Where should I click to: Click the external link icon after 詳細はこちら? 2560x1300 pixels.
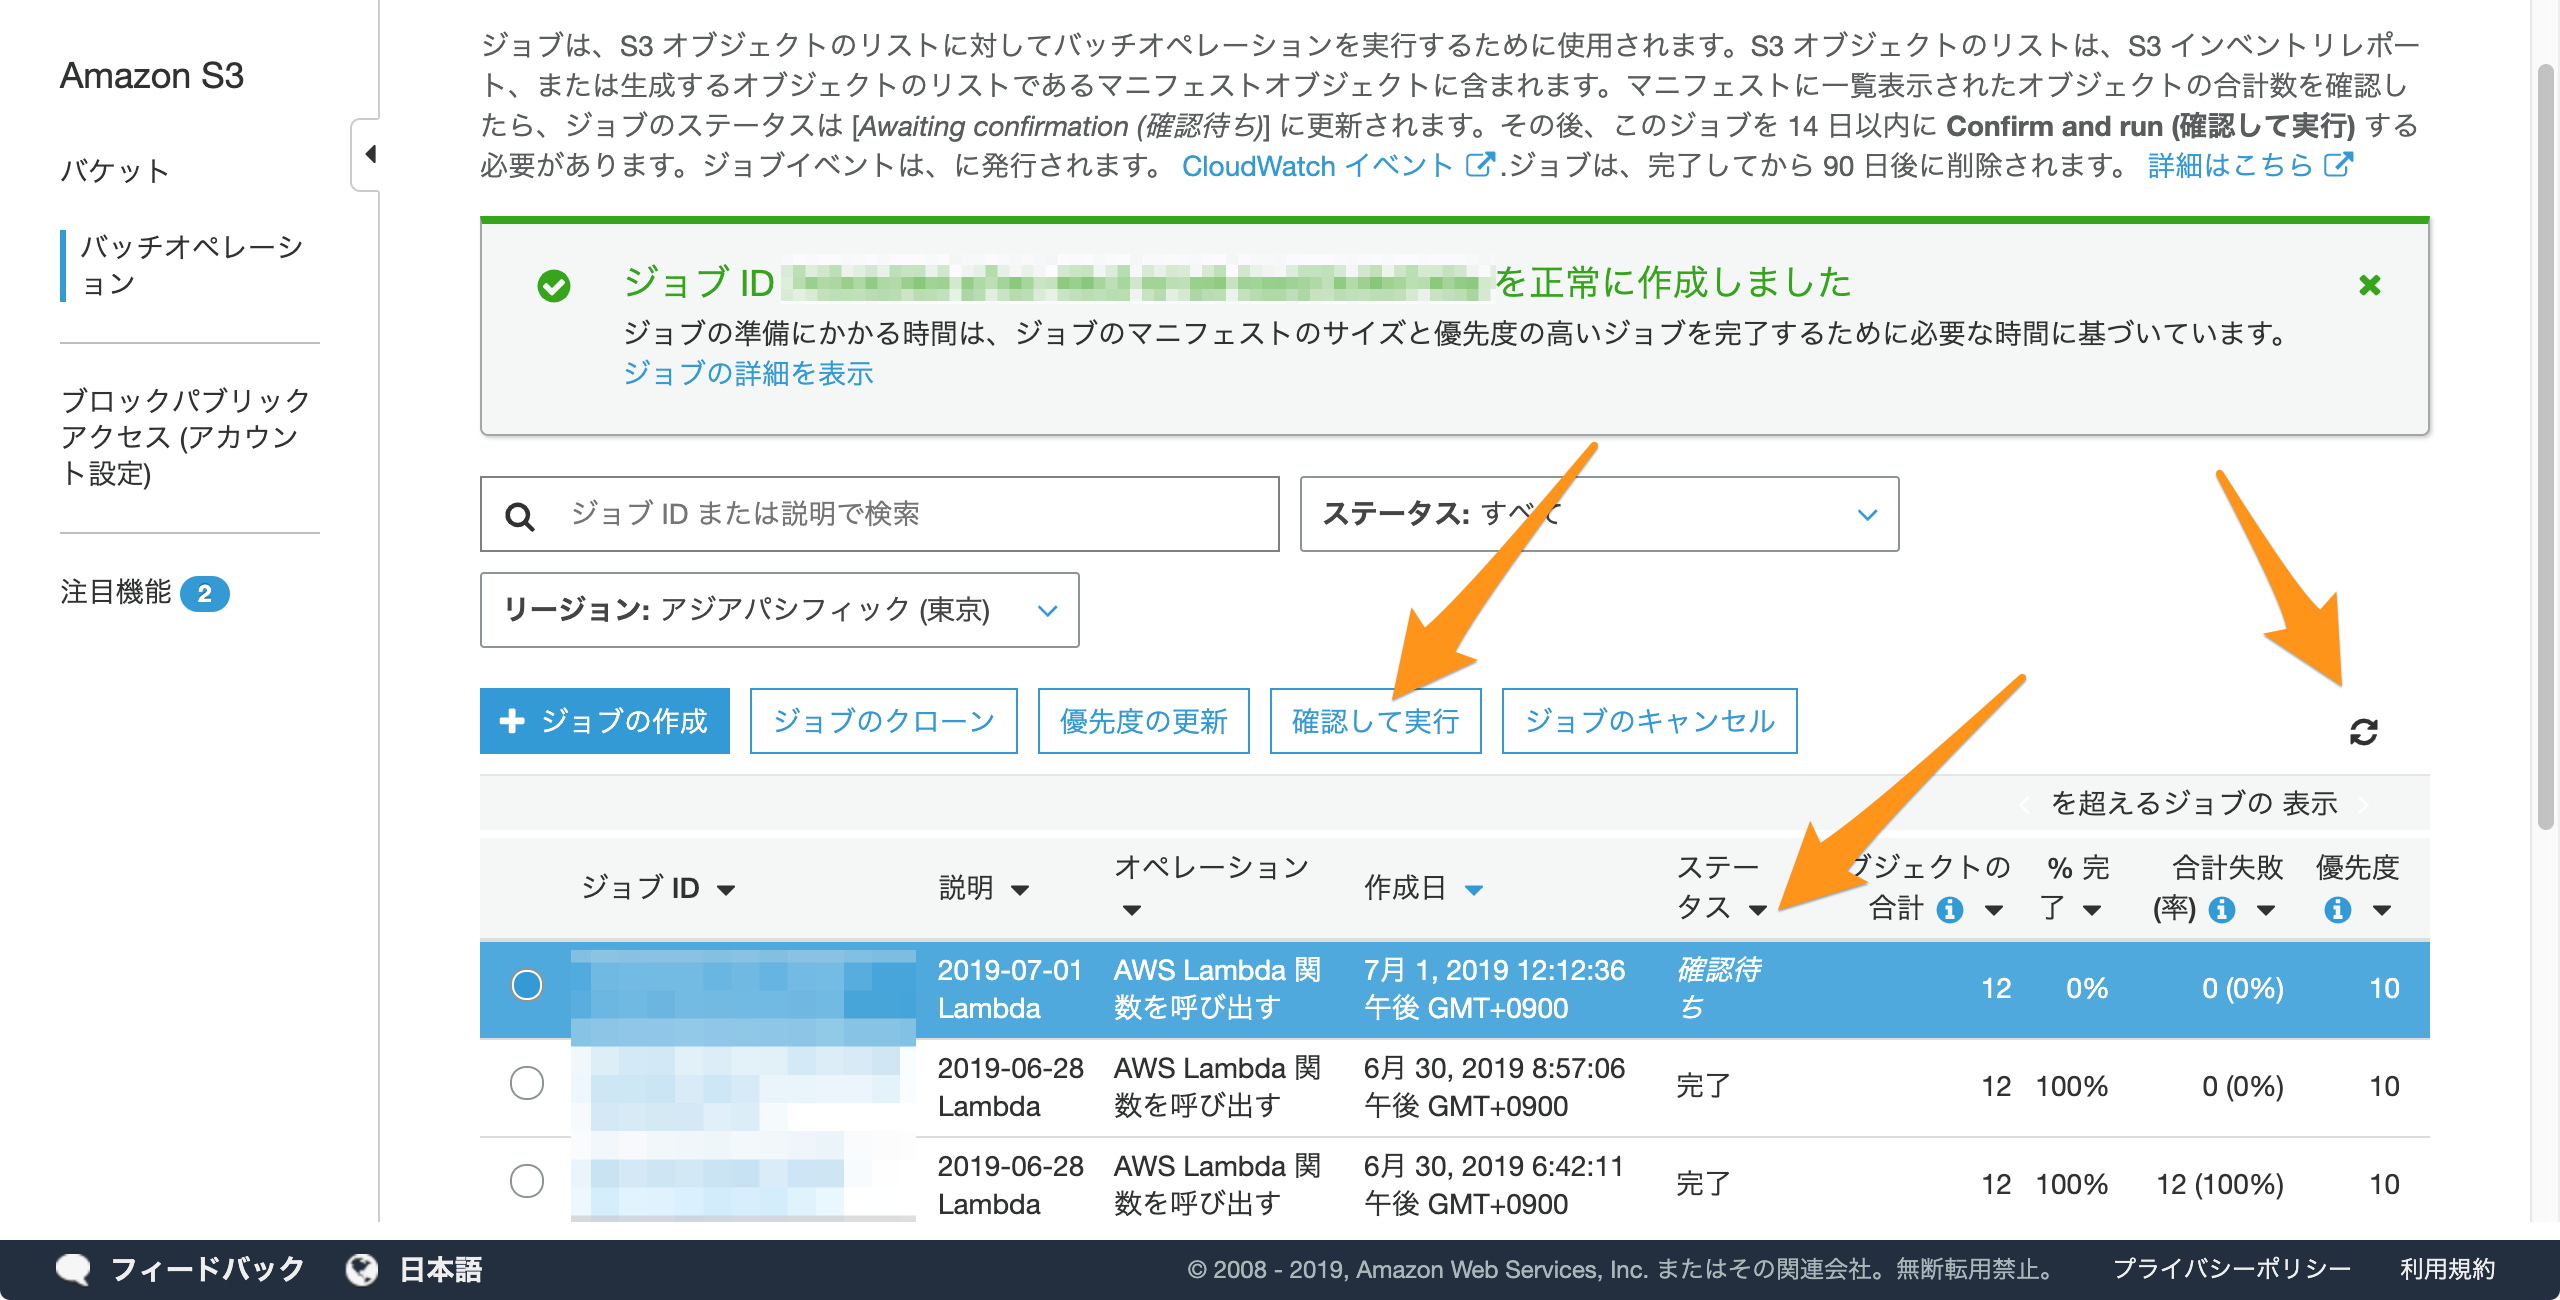2338,165
